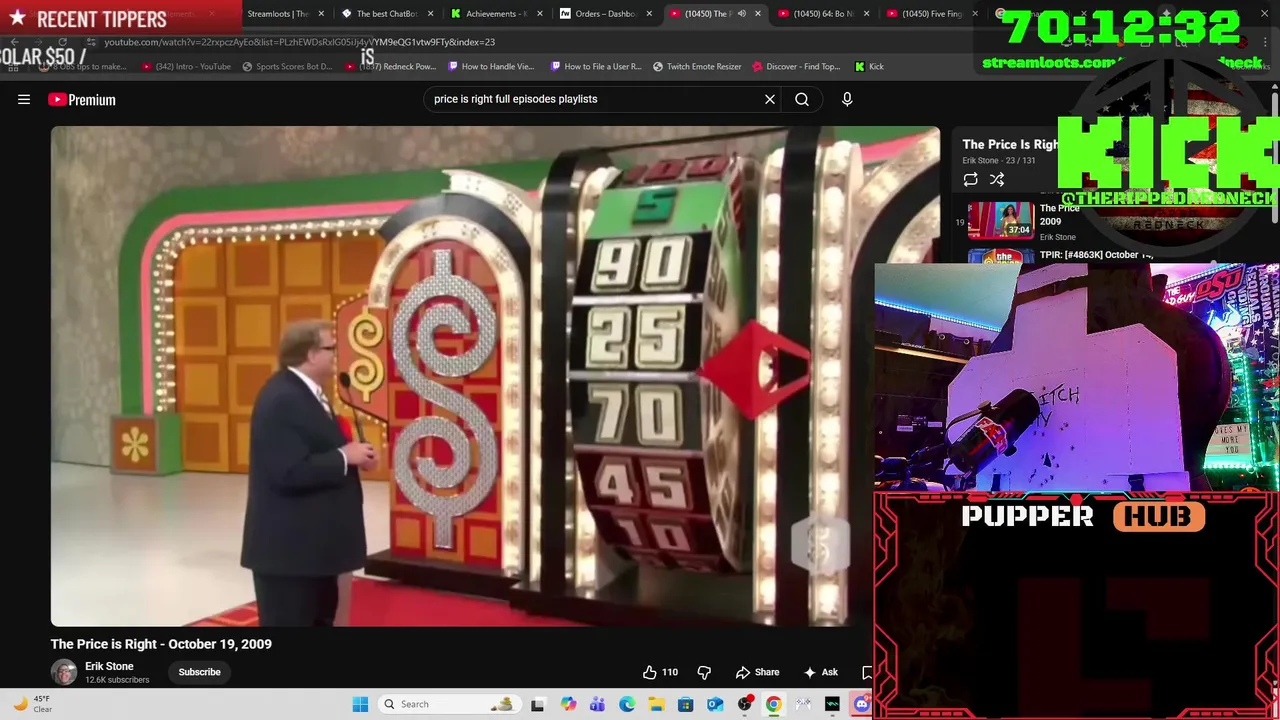
Task: Open Task View on the taskbar
Action: (538, 704)
